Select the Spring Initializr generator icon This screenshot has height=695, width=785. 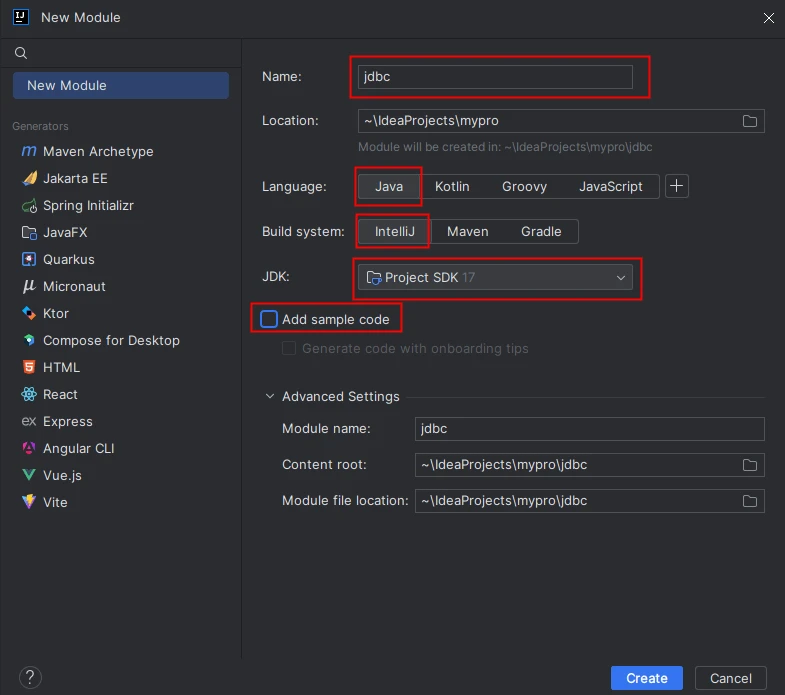click(28, 206)
